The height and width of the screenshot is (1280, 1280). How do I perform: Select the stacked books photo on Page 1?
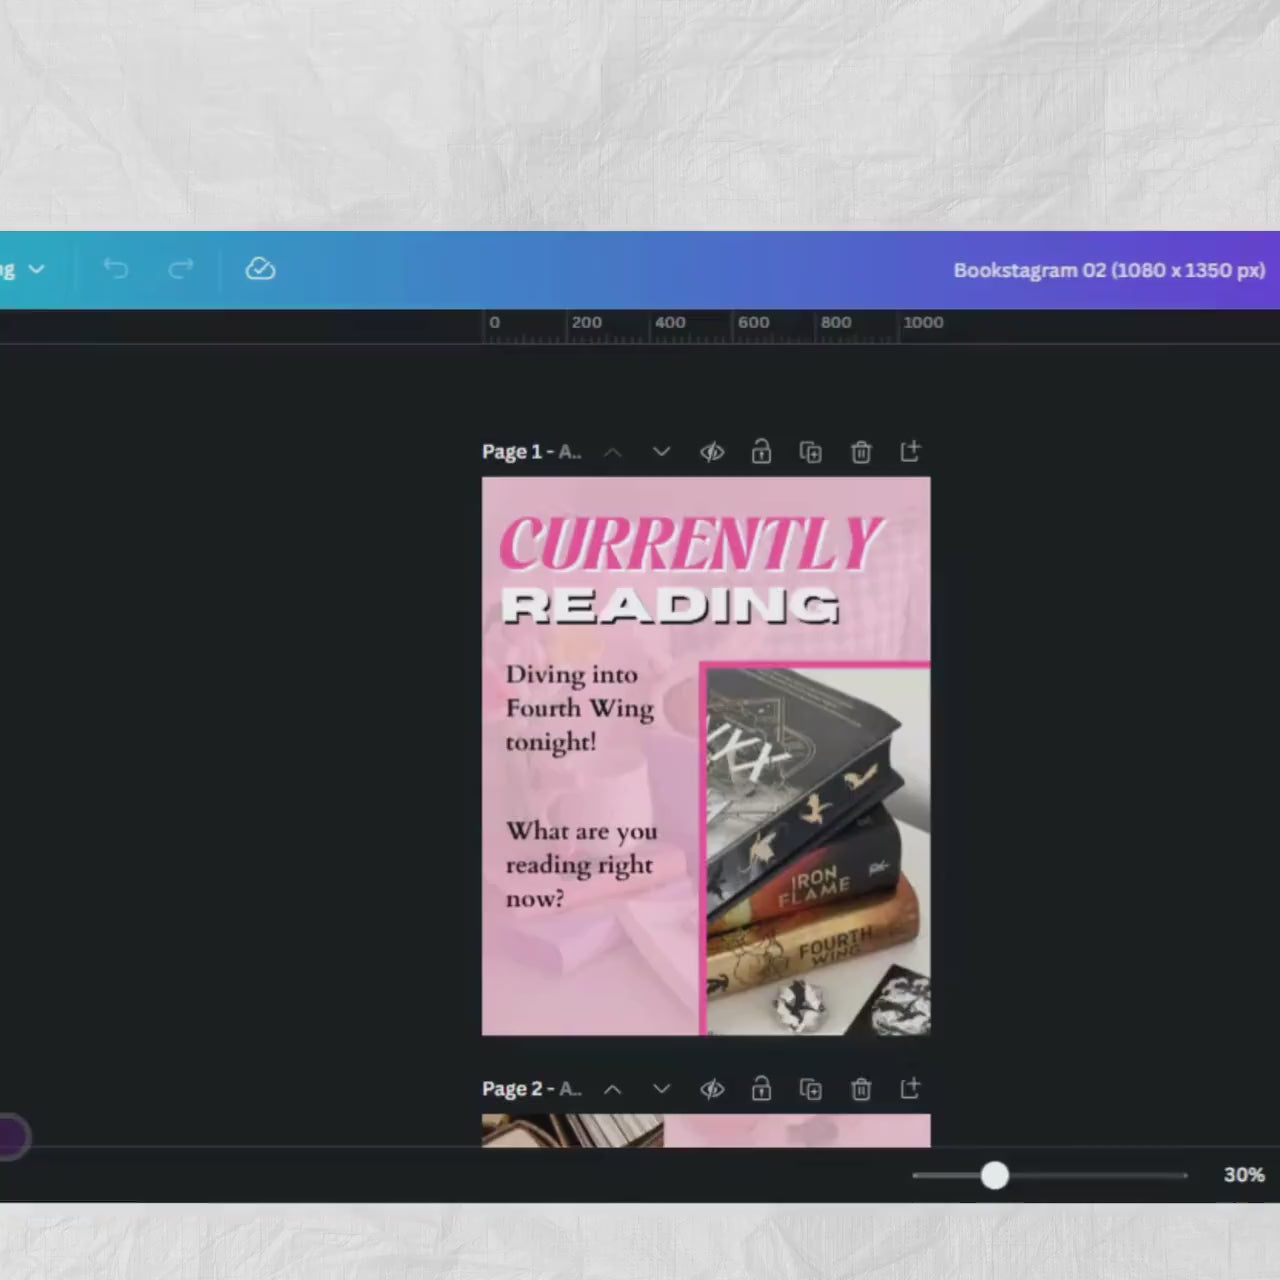click(818, 851)
